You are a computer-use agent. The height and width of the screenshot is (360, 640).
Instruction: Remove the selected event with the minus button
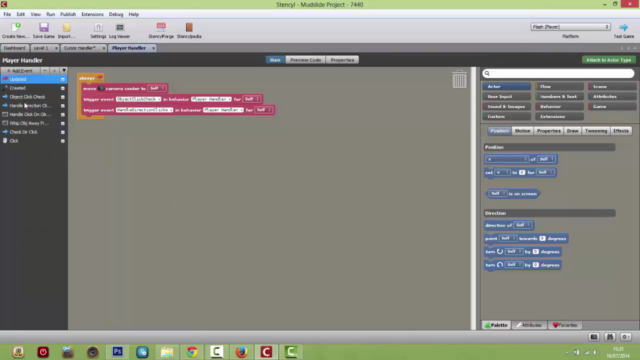click(x=45, y=71)
